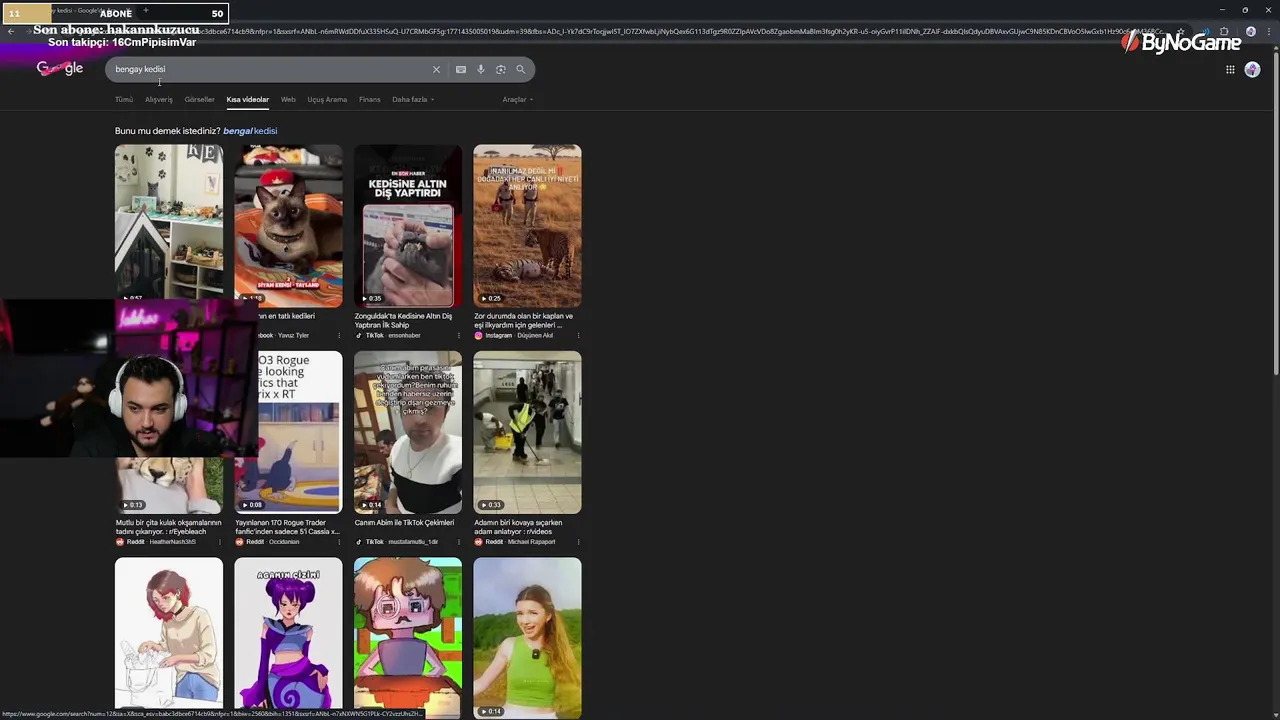
Task: Open options for kaplan ilkyardım Instagram video
Action: coord(578,335)
